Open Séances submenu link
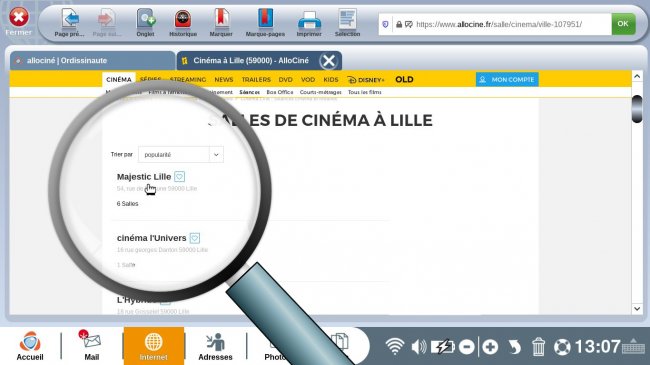Screen dimensions: 650x365 [250, 92]
